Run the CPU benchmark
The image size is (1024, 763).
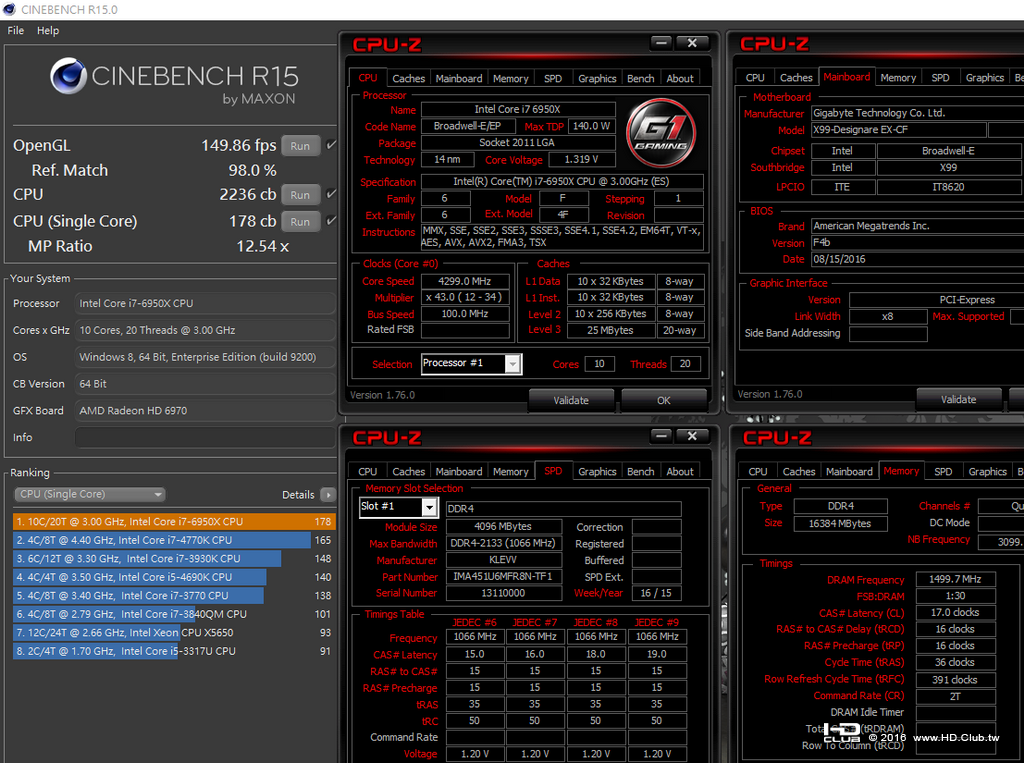[x=300, y=195]
